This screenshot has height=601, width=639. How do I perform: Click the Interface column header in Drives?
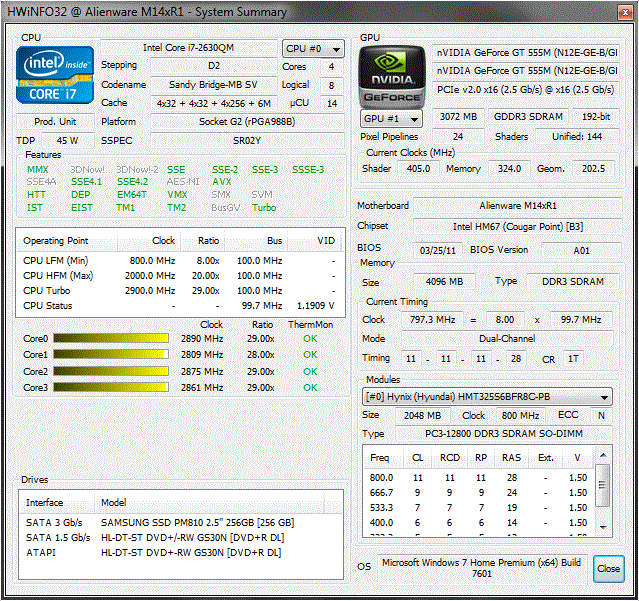(x=57, y=502)
